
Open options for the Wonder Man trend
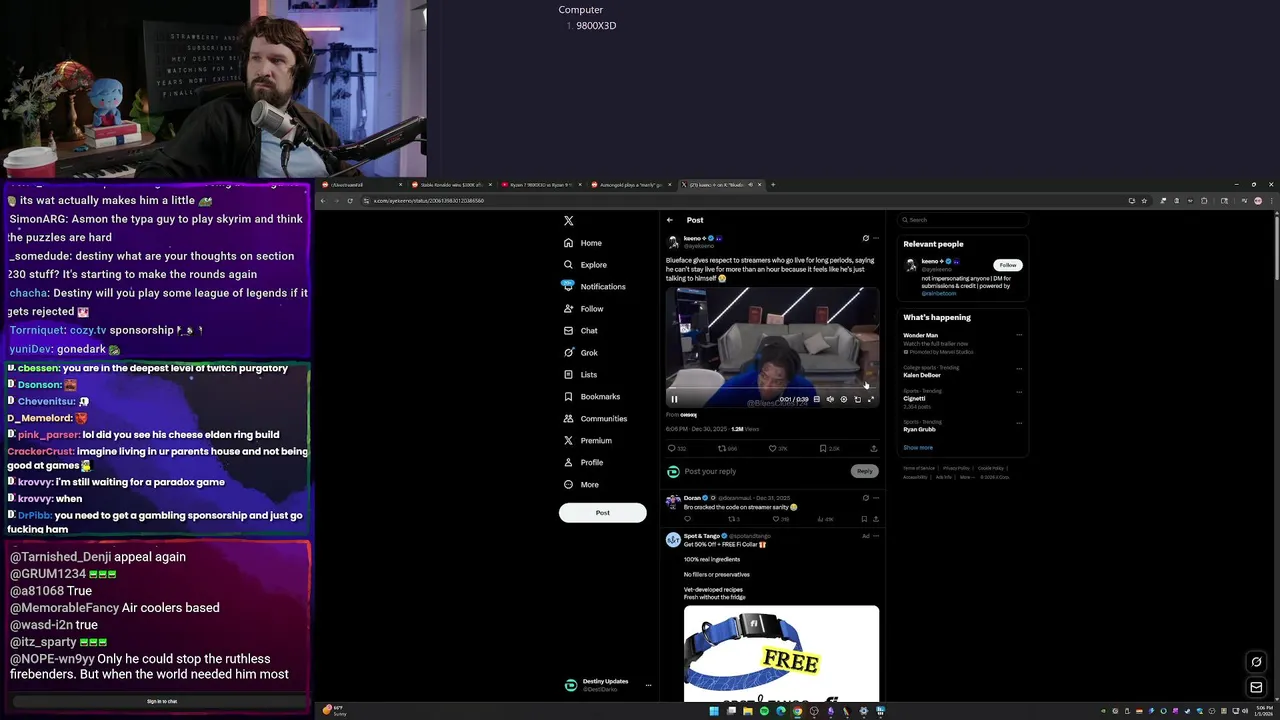click(1019, 335)
